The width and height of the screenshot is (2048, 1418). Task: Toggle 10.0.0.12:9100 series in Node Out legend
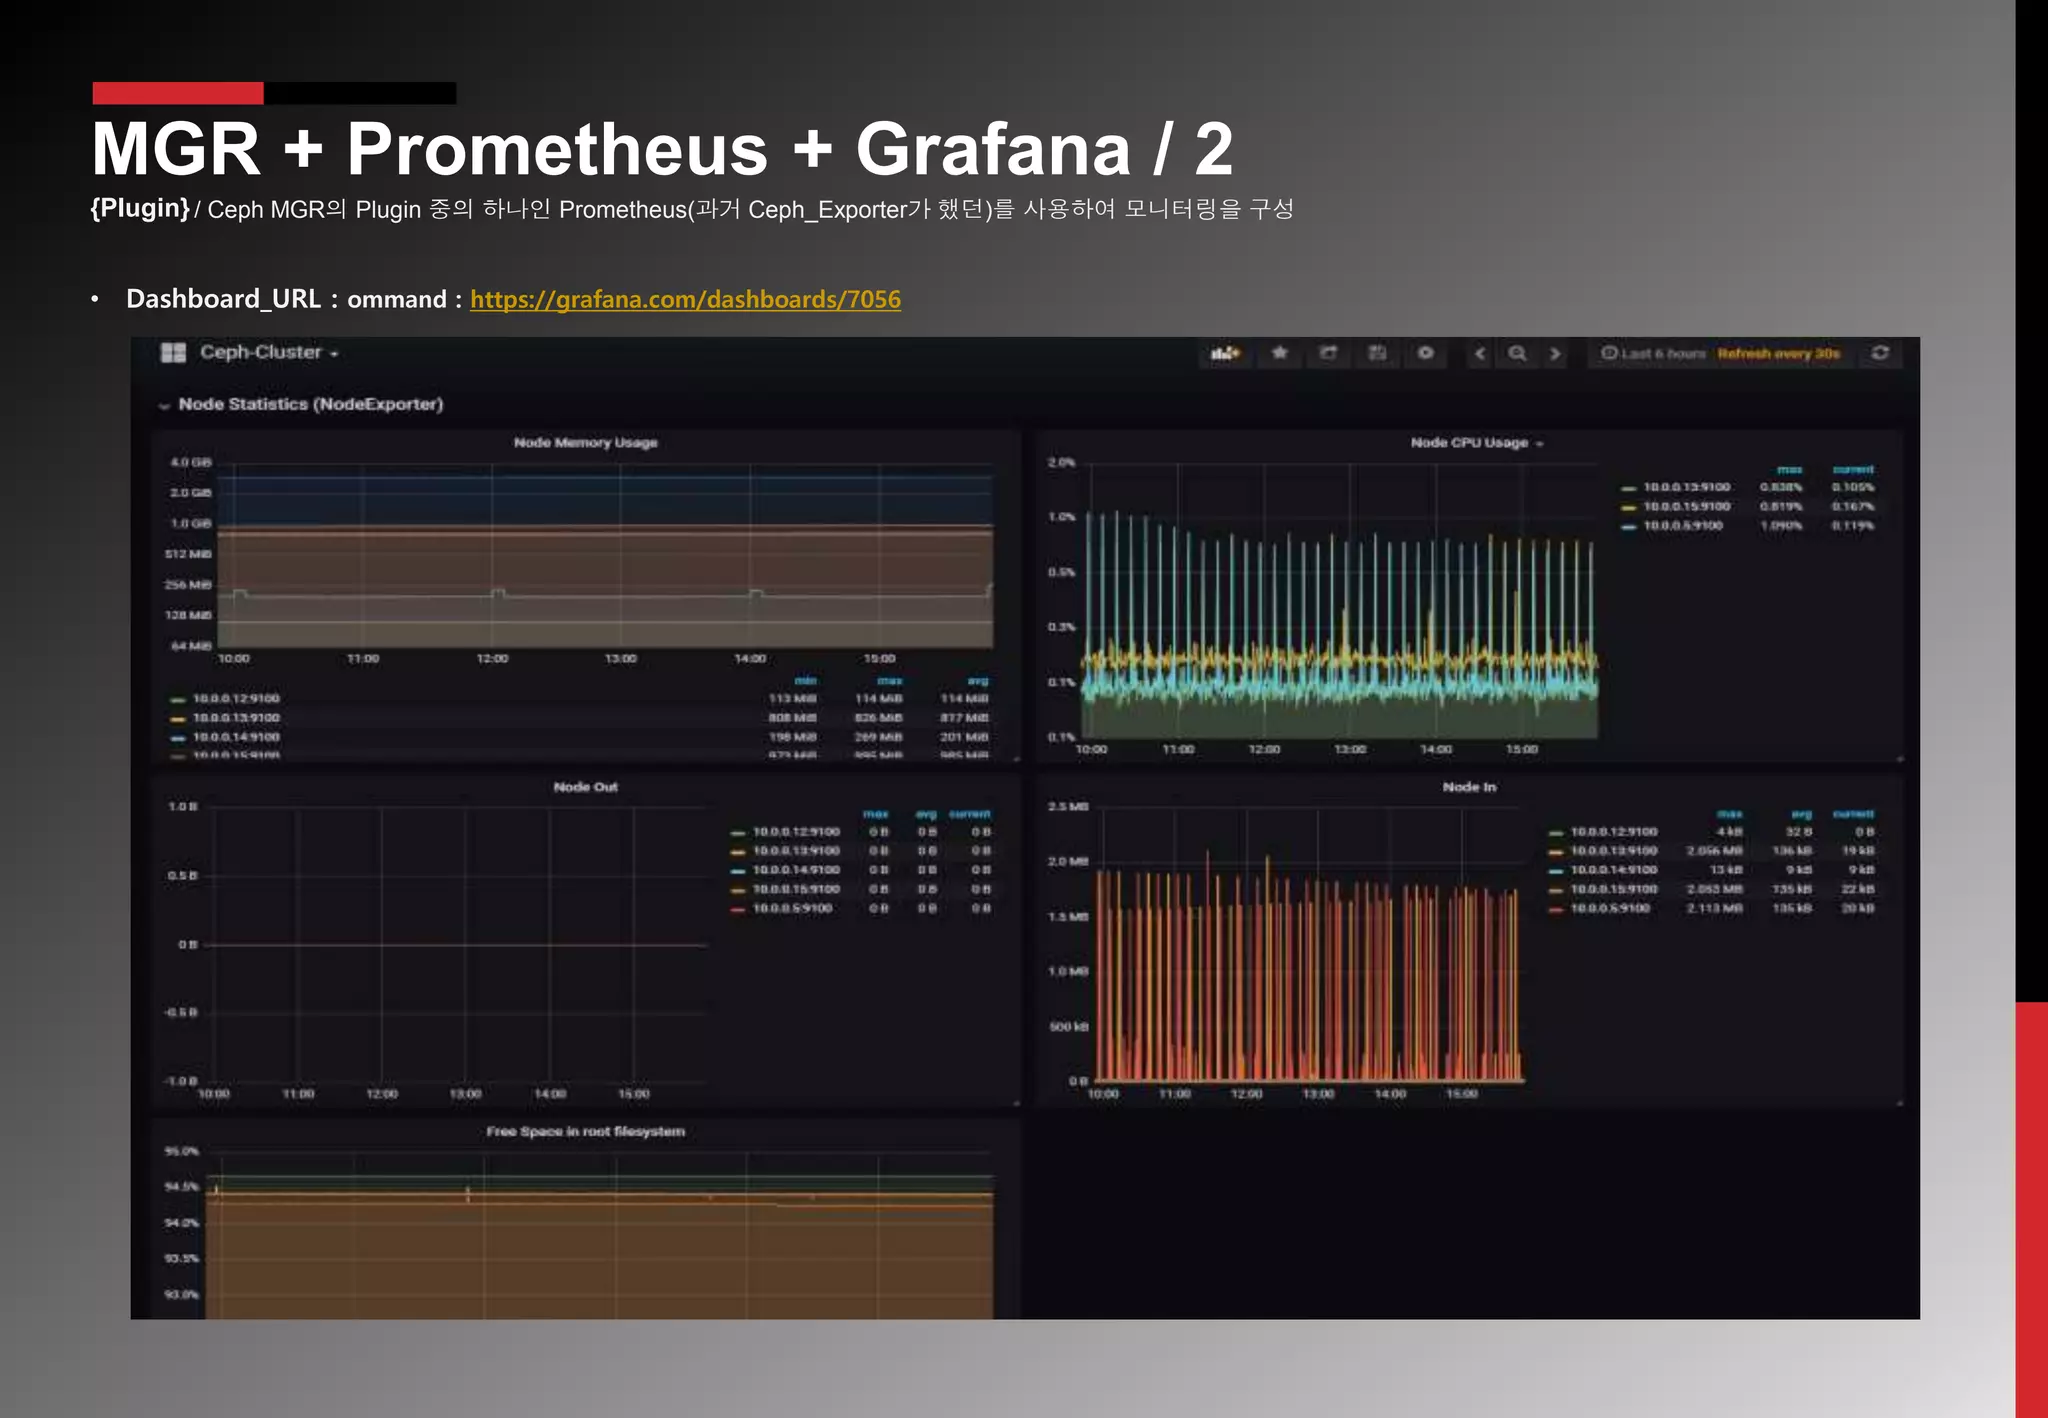[795, 832]
